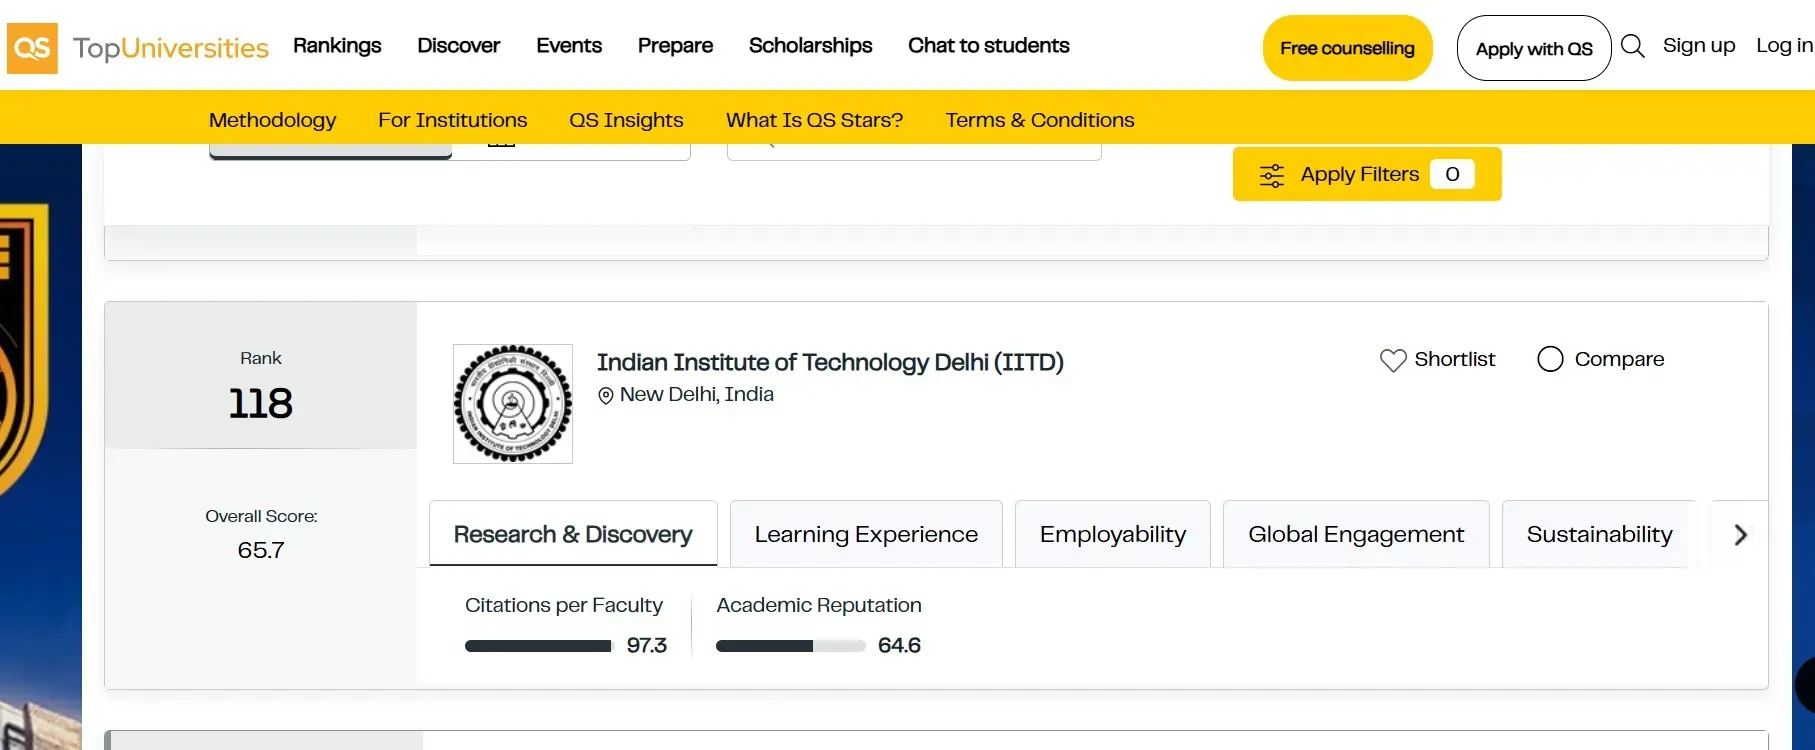
Task: Click the New Delhi, India location text
Action: coord(697,395)
